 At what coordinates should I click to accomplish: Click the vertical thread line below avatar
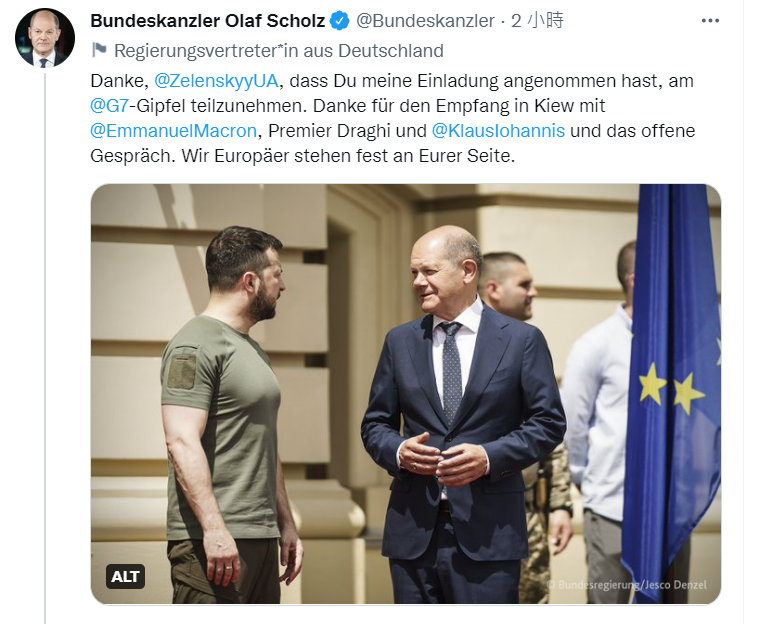[44, 350]
